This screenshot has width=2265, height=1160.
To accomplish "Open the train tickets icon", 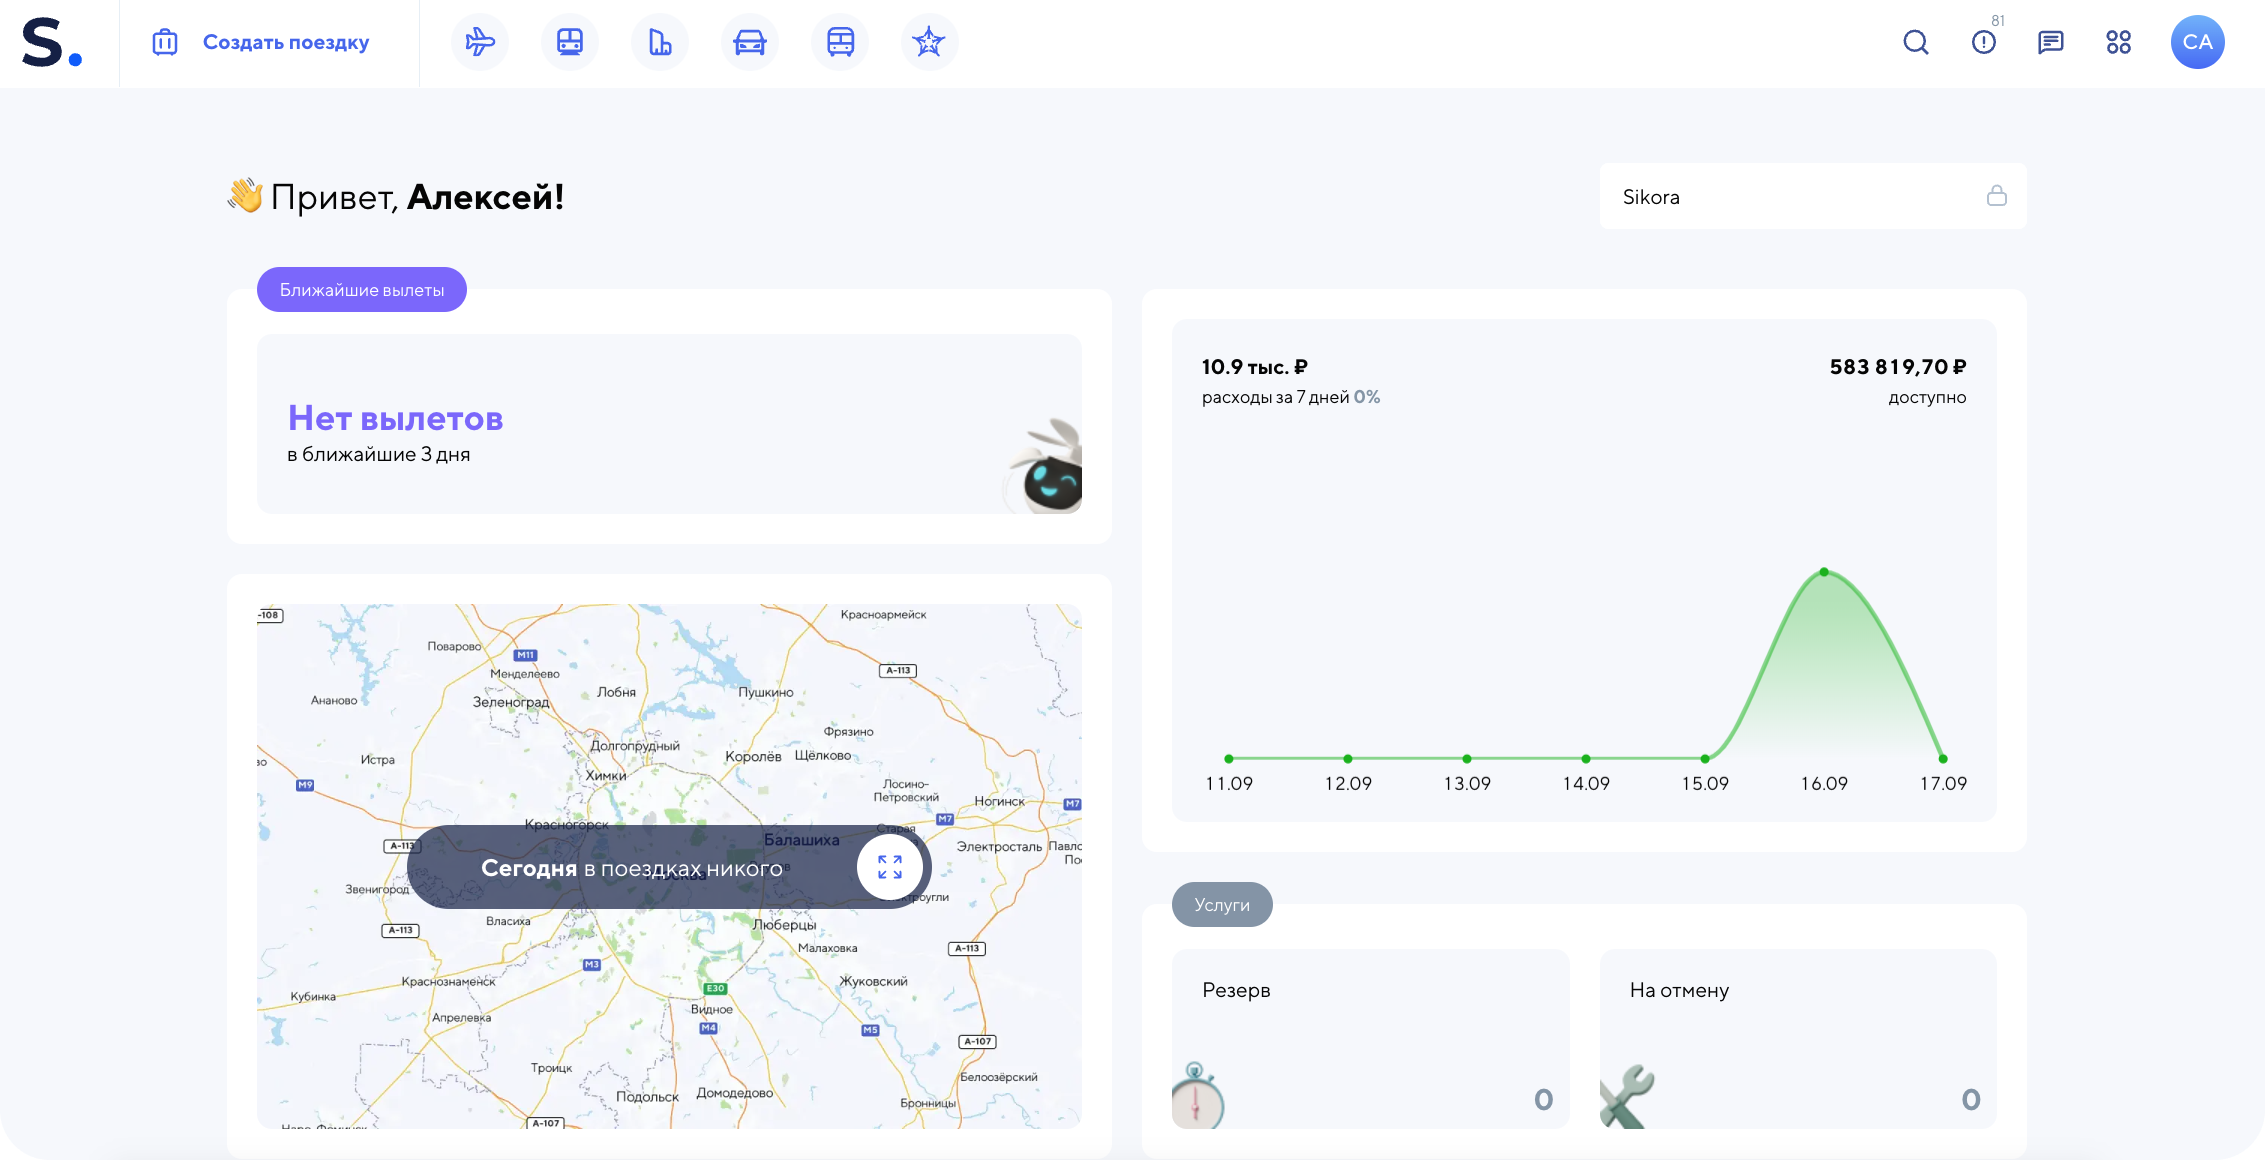I will coord(570,42).
